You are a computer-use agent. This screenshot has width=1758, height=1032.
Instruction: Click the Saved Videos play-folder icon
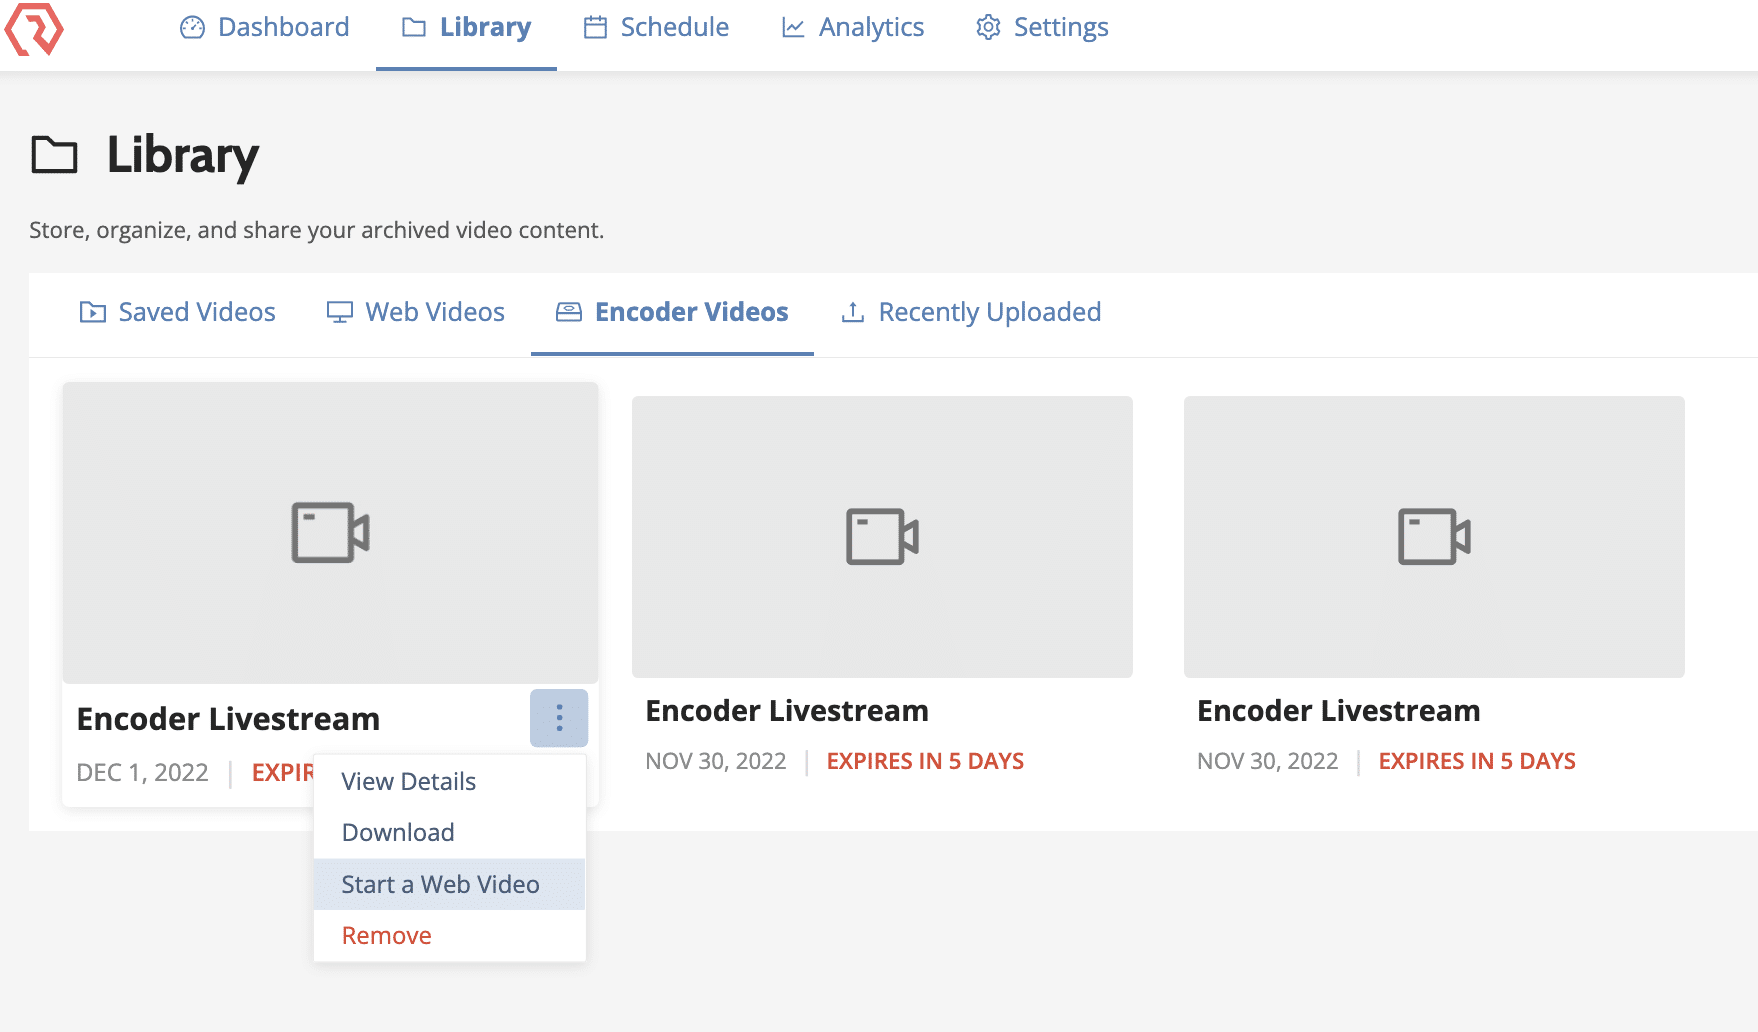tap(93, 313)
